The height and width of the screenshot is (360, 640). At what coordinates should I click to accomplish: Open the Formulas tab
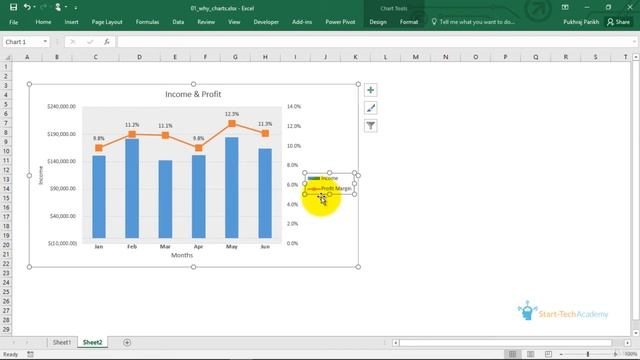tap(147, 22)
